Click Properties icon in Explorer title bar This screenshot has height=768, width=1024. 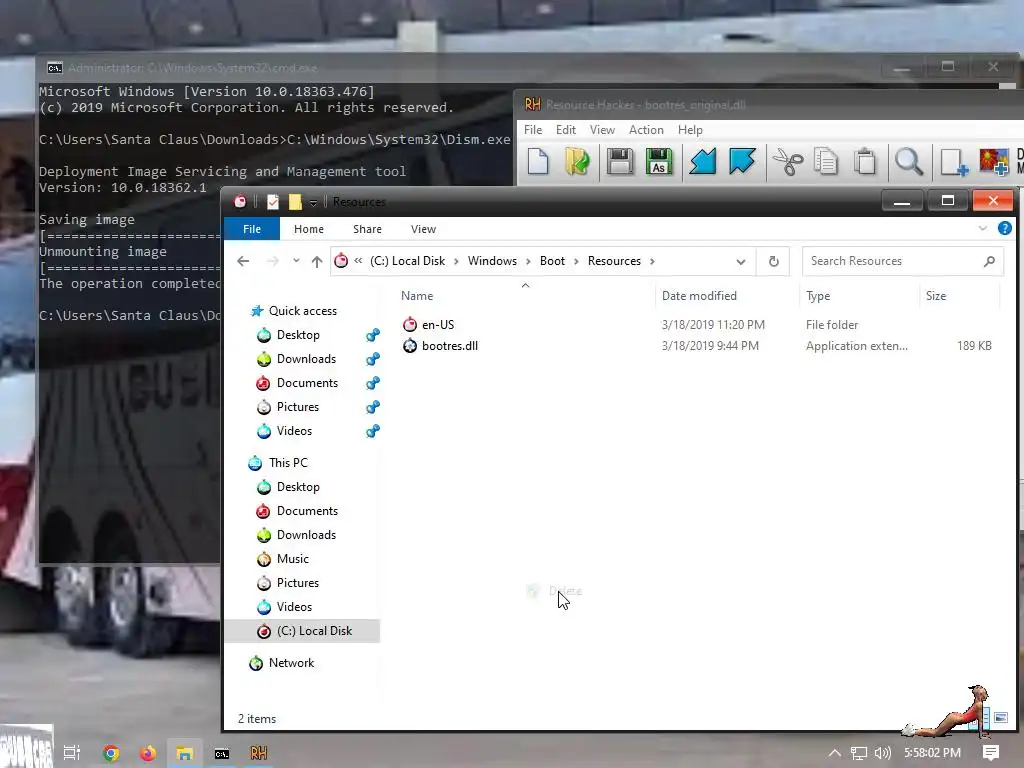pyautogui.click(x=272, y=202)
